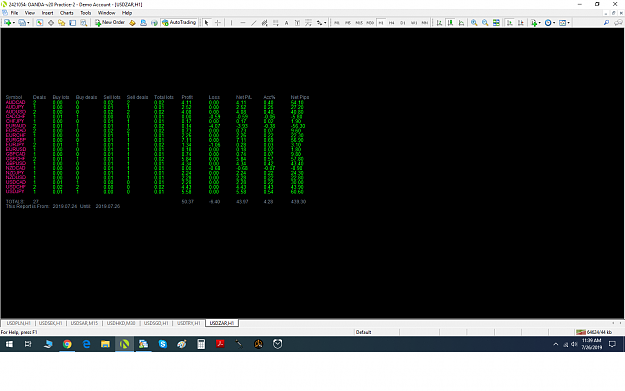Toggle the Navigator folder icon

click(x=61, y=23)
